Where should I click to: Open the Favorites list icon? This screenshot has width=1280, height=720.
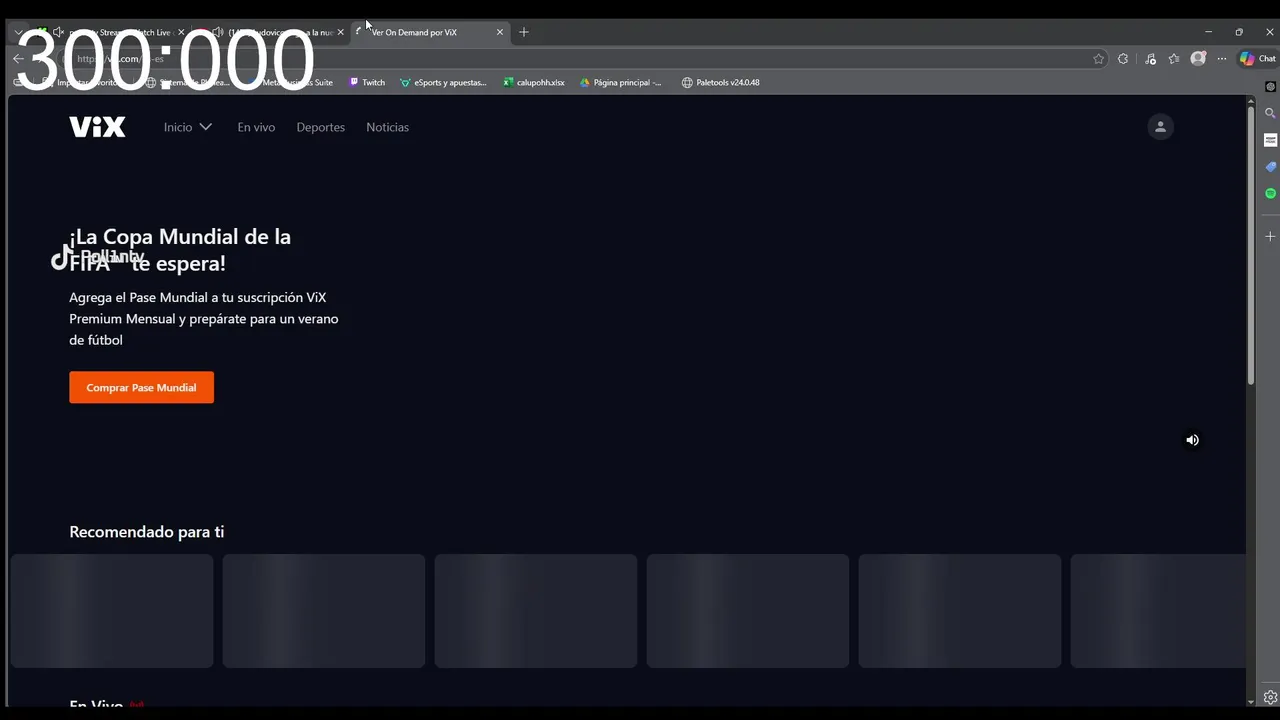pyautogui.click(x=1174, y=59)
